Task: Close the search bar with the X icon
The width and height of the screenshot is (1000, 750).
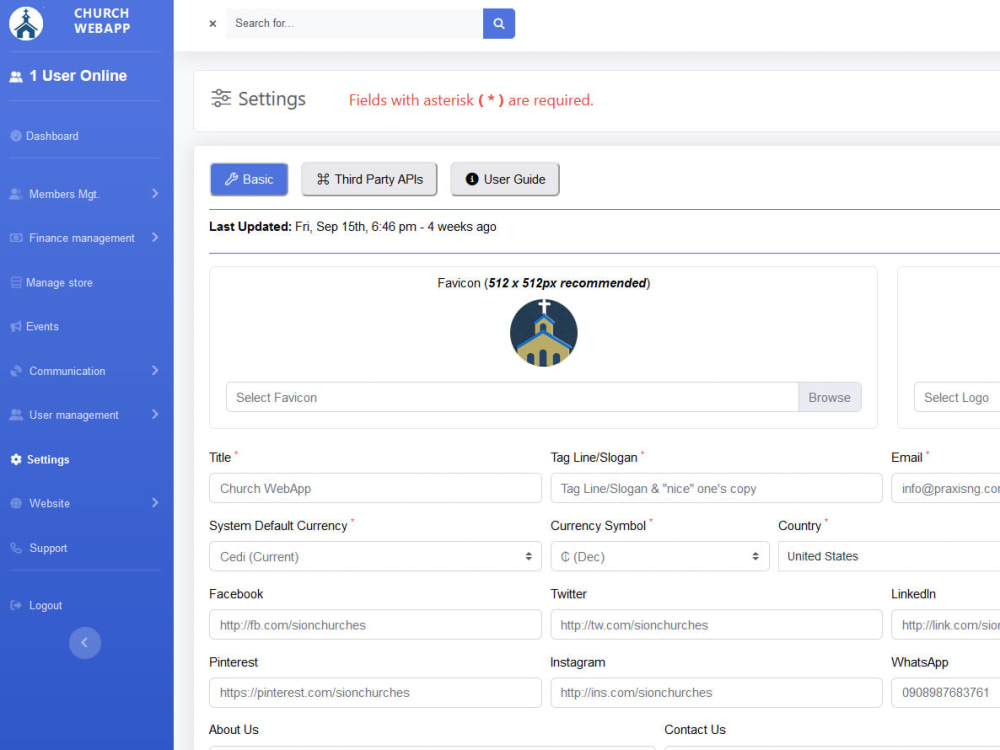Action: click(x=213, y=24)
